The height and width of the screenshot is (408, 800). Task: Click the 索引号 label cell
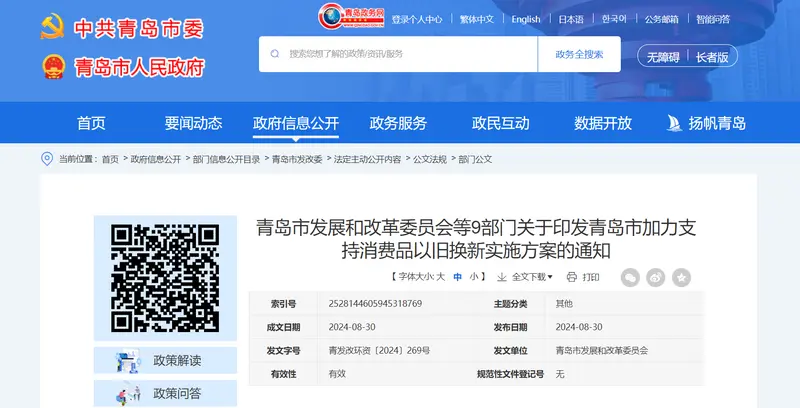tap(283, 304)
